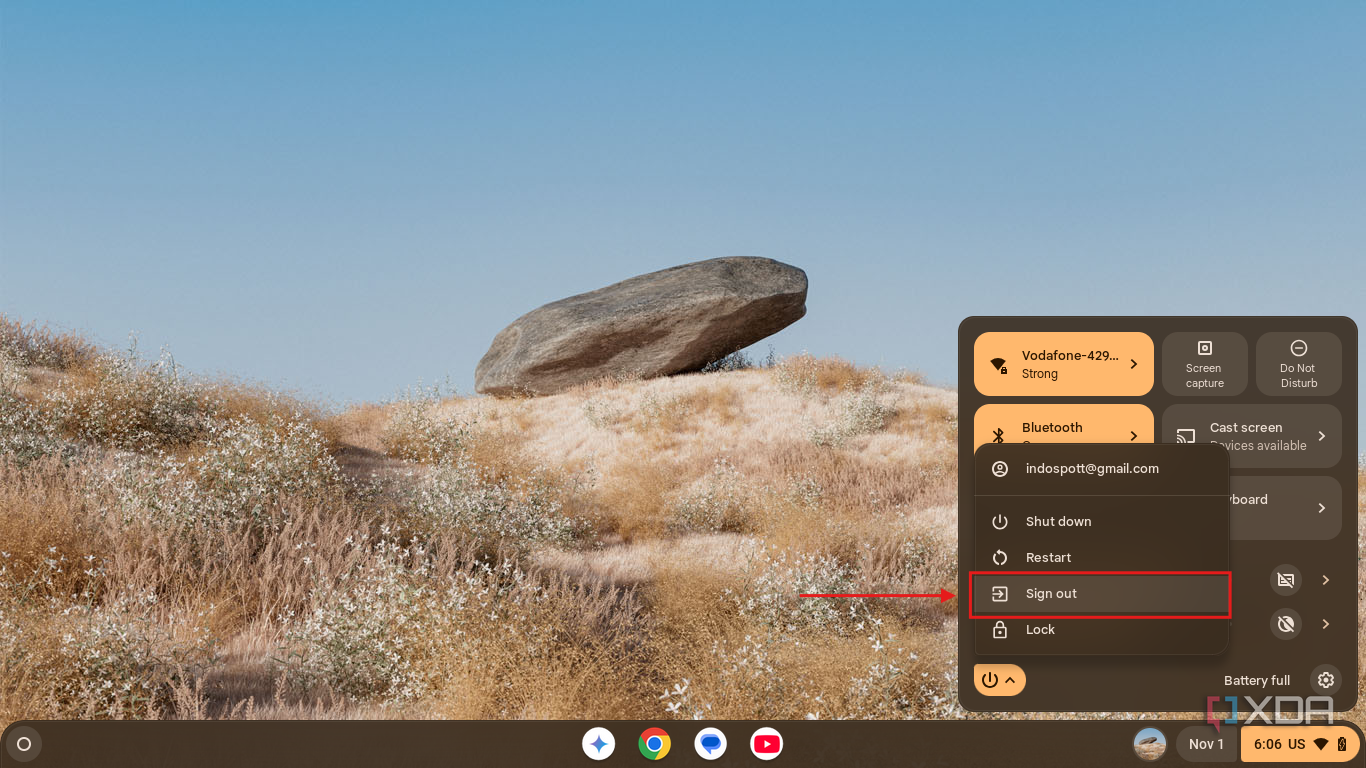
Task: Pick Restart from the power menu
Action: coord(1100,558)
